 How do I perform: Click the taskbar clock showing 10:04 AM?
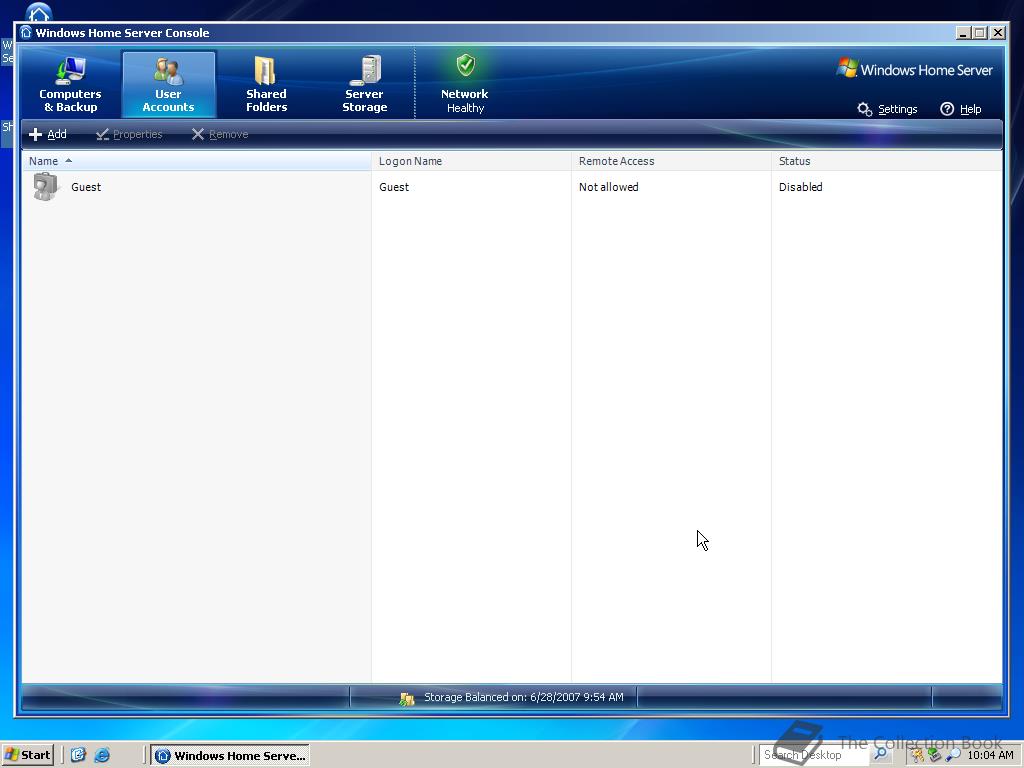[x=990, y=756]
